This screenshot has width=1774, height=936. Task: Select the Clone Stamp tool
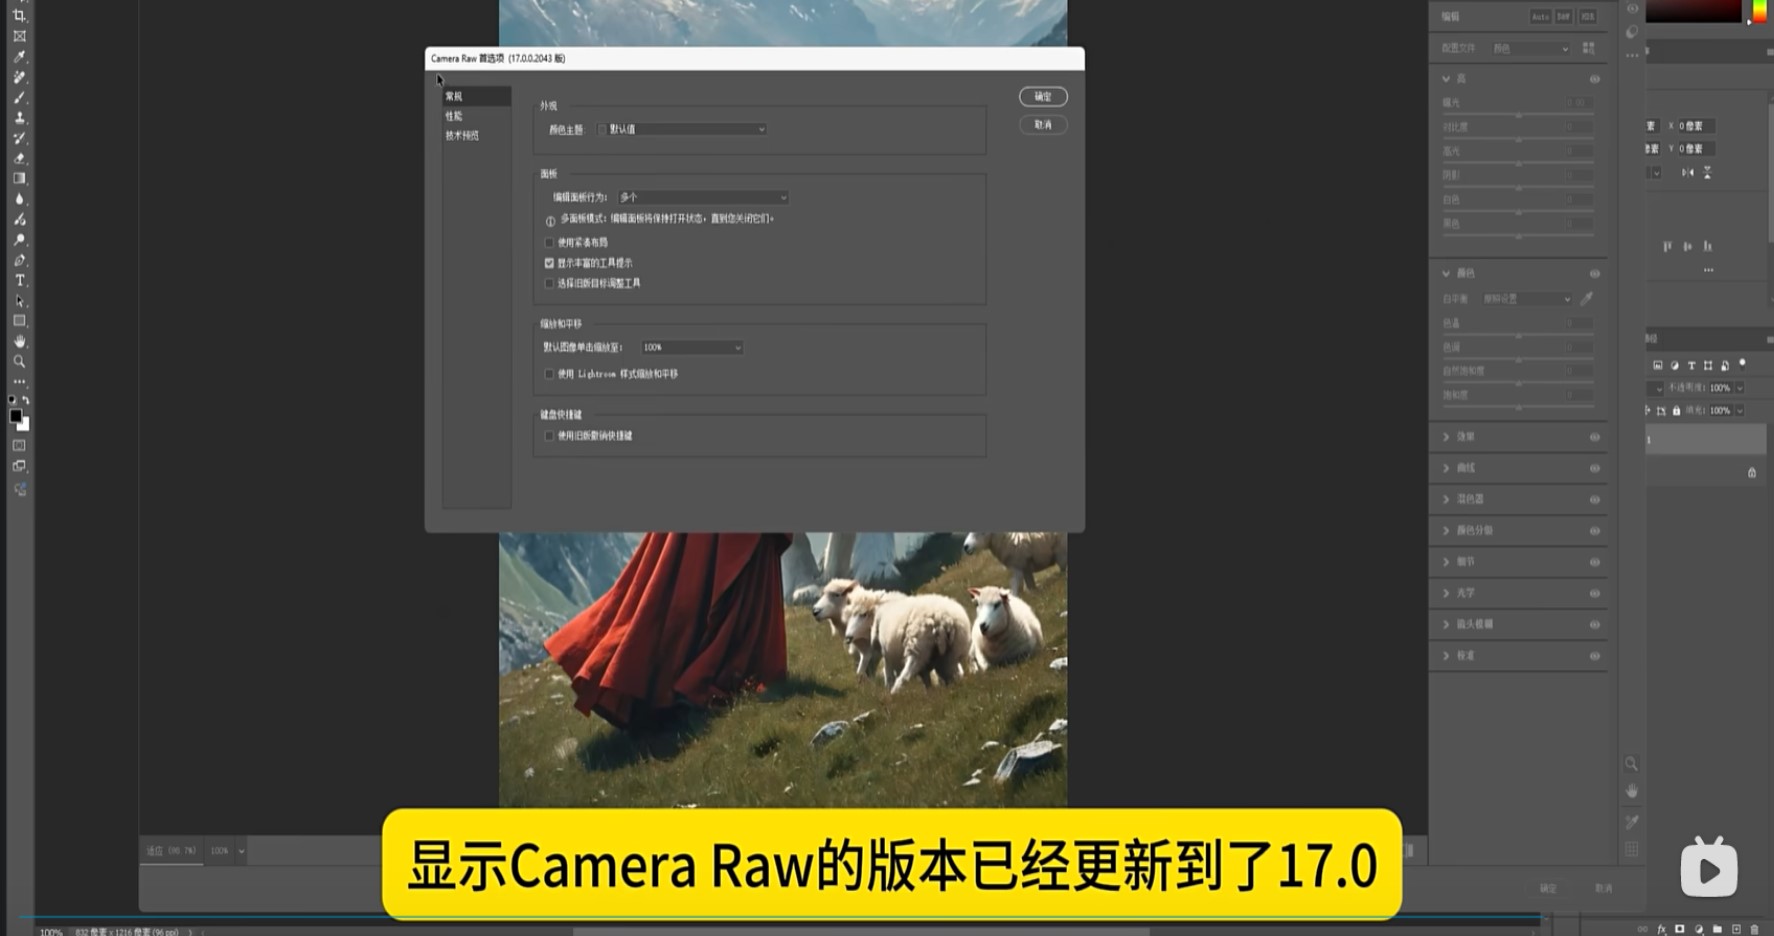point(19,118)
